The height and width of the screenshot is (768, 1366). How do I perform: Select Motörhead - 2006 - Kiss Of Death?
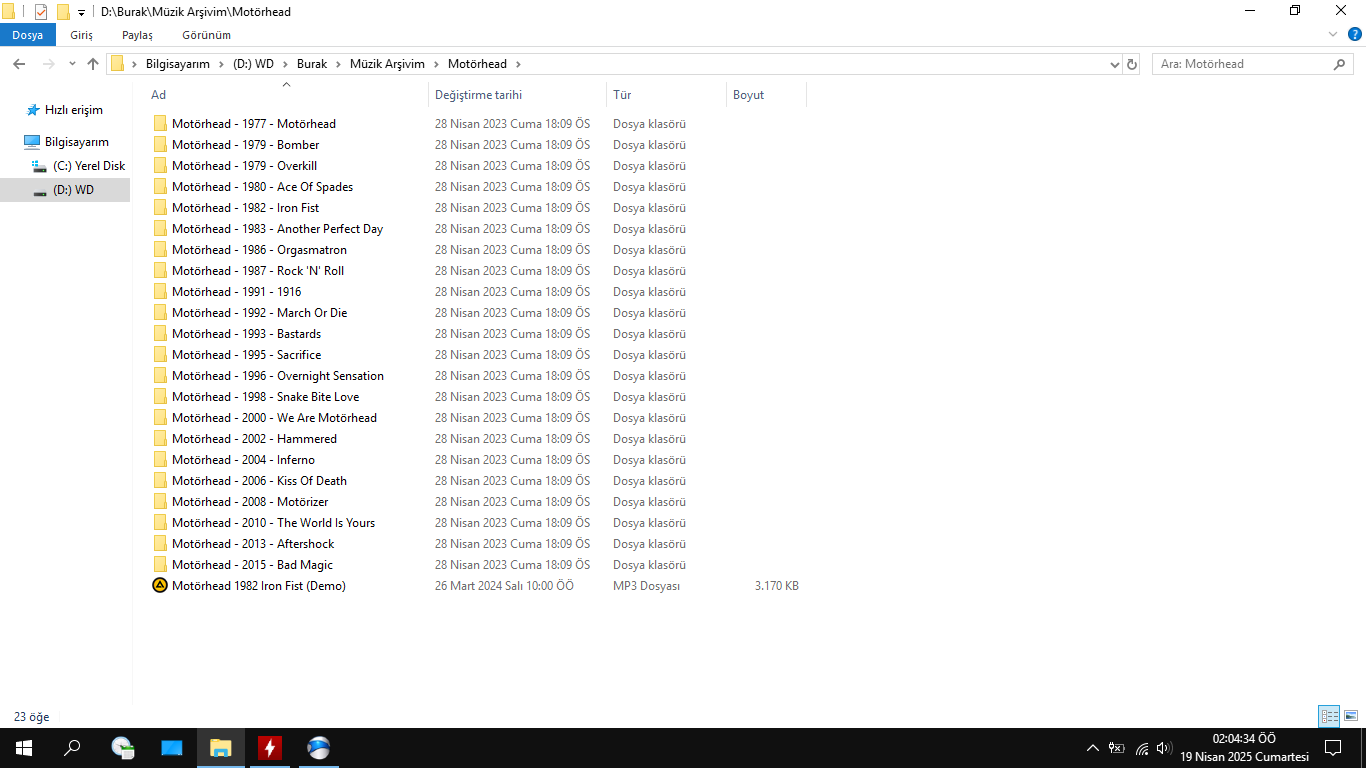pos(260,481)
